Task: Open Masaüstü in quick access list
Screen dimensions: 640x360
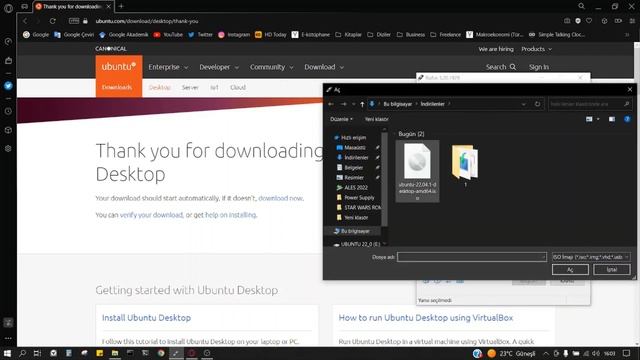Action: coord(355,147)
